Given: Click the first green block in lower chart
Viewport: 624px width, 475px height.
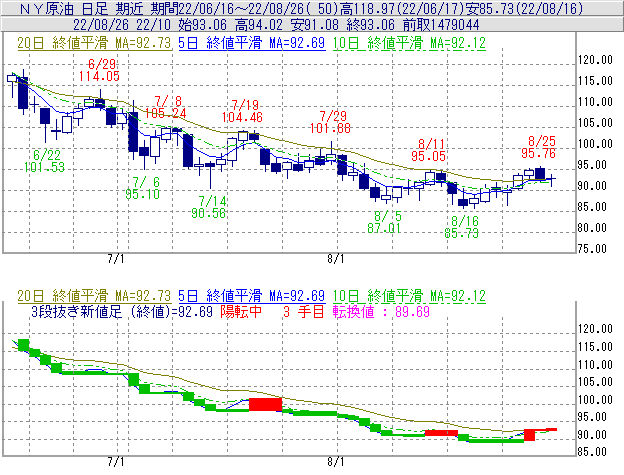Looking at the screenshot, I should point(23,345).
